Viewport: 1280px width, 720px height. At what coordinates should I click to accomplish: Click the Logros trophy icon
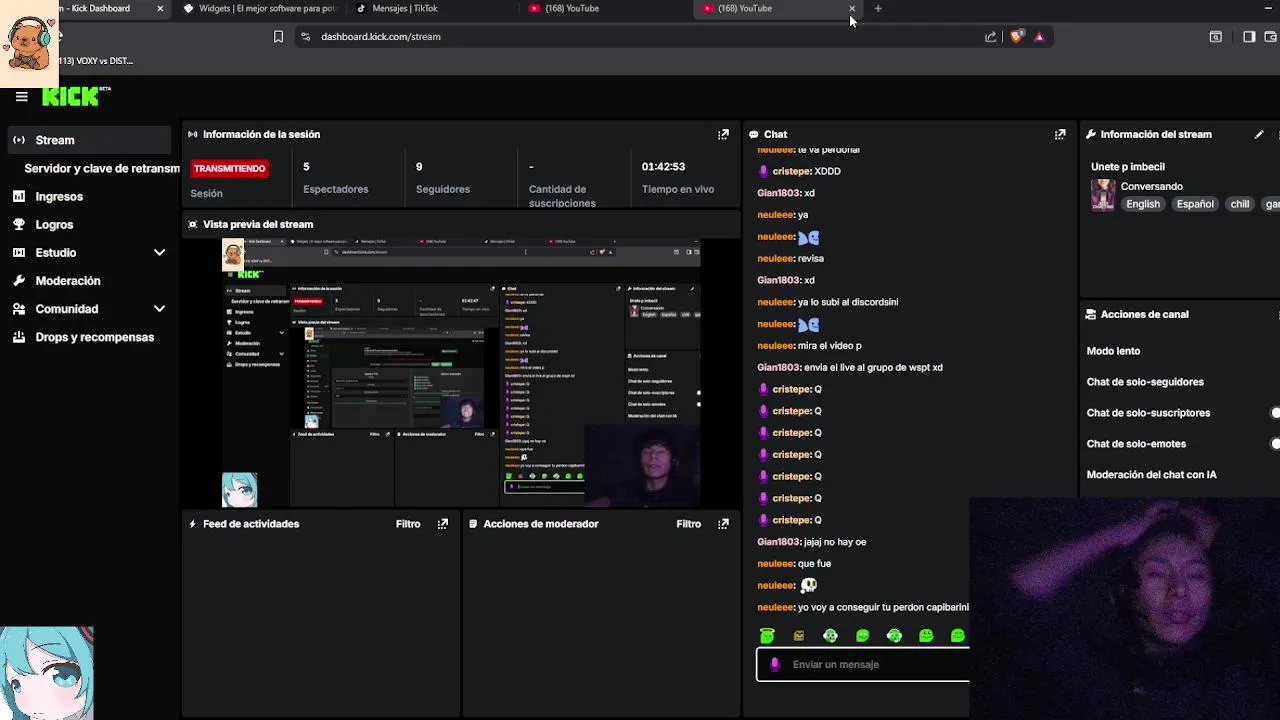click(19, 225)
